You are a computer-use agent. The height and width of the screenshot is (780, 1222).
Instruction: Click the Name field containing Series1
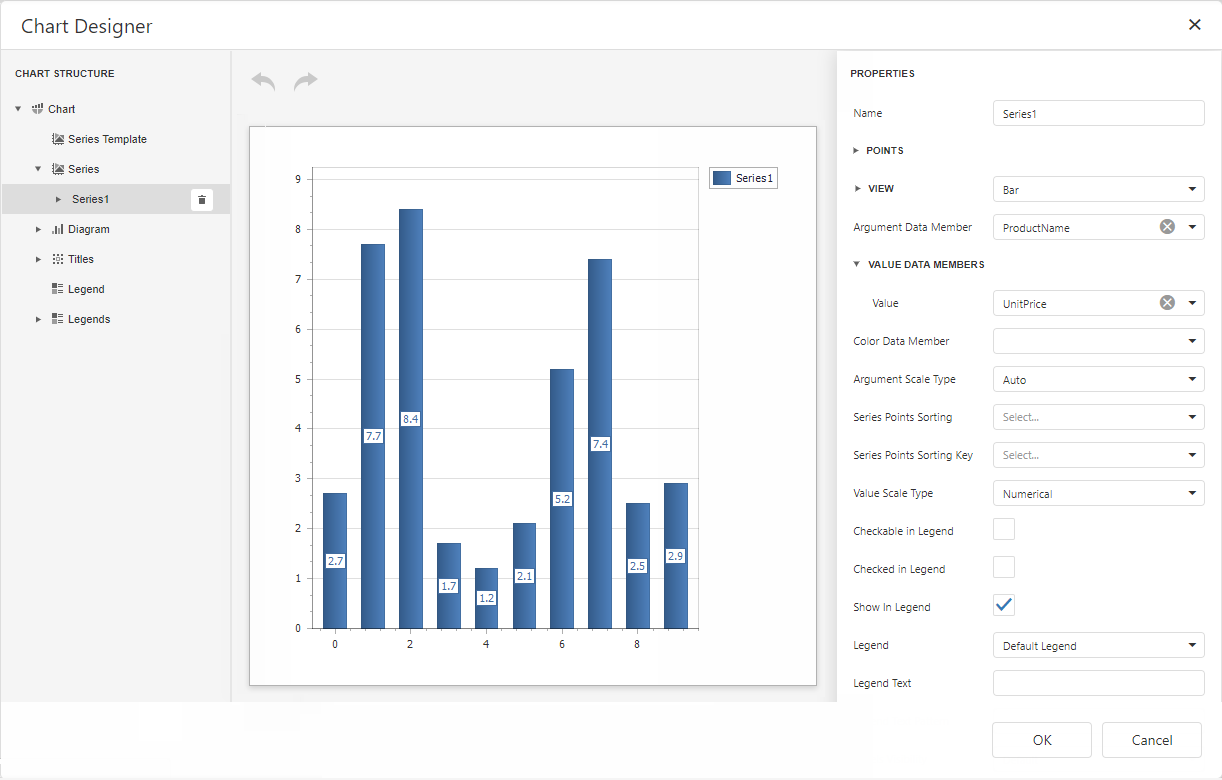click(1098, 113)
